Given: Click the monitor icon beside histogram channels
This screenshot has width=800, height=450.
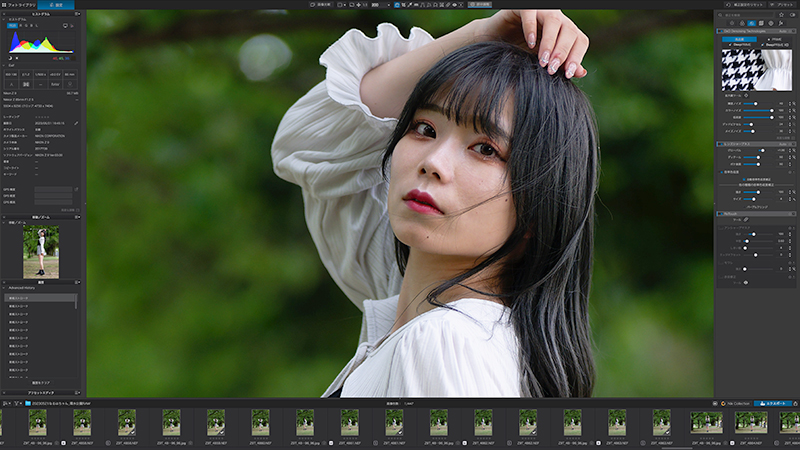Looking at the screenshot, I should coord(65,26).
